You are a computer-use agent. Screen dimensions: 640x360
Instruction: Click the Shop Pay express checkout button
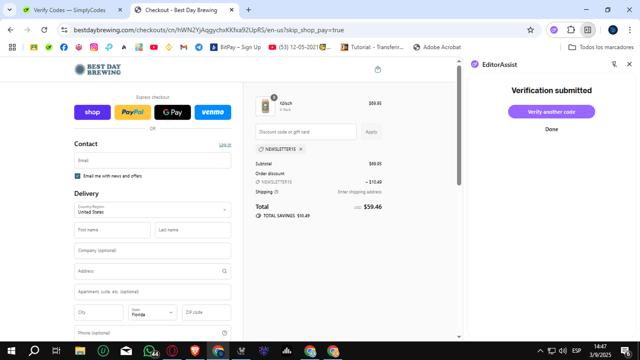92,112
